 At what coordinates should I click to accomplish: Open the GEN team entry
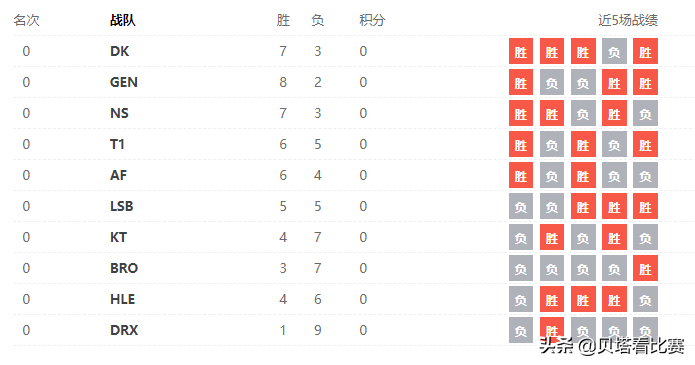124,82
